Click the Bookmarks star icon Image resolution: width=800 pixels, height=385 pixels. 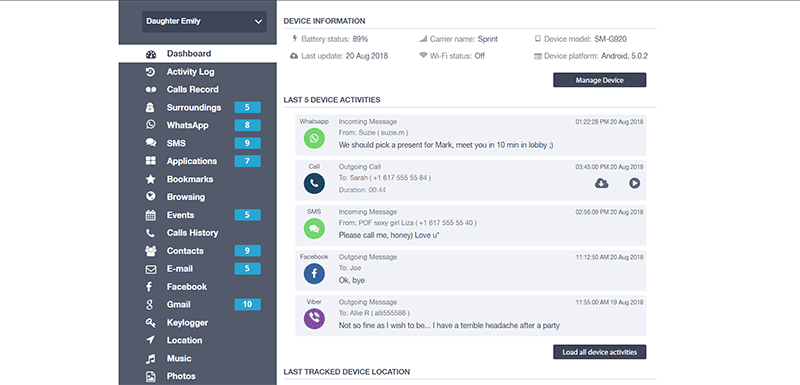[x=151, y=179]
